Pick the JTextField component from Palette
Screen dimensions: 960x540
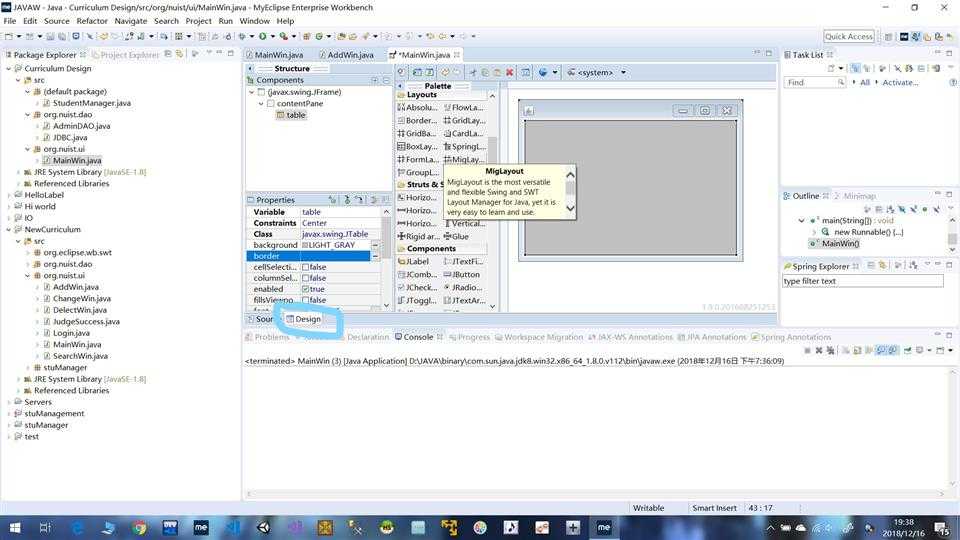463,261
